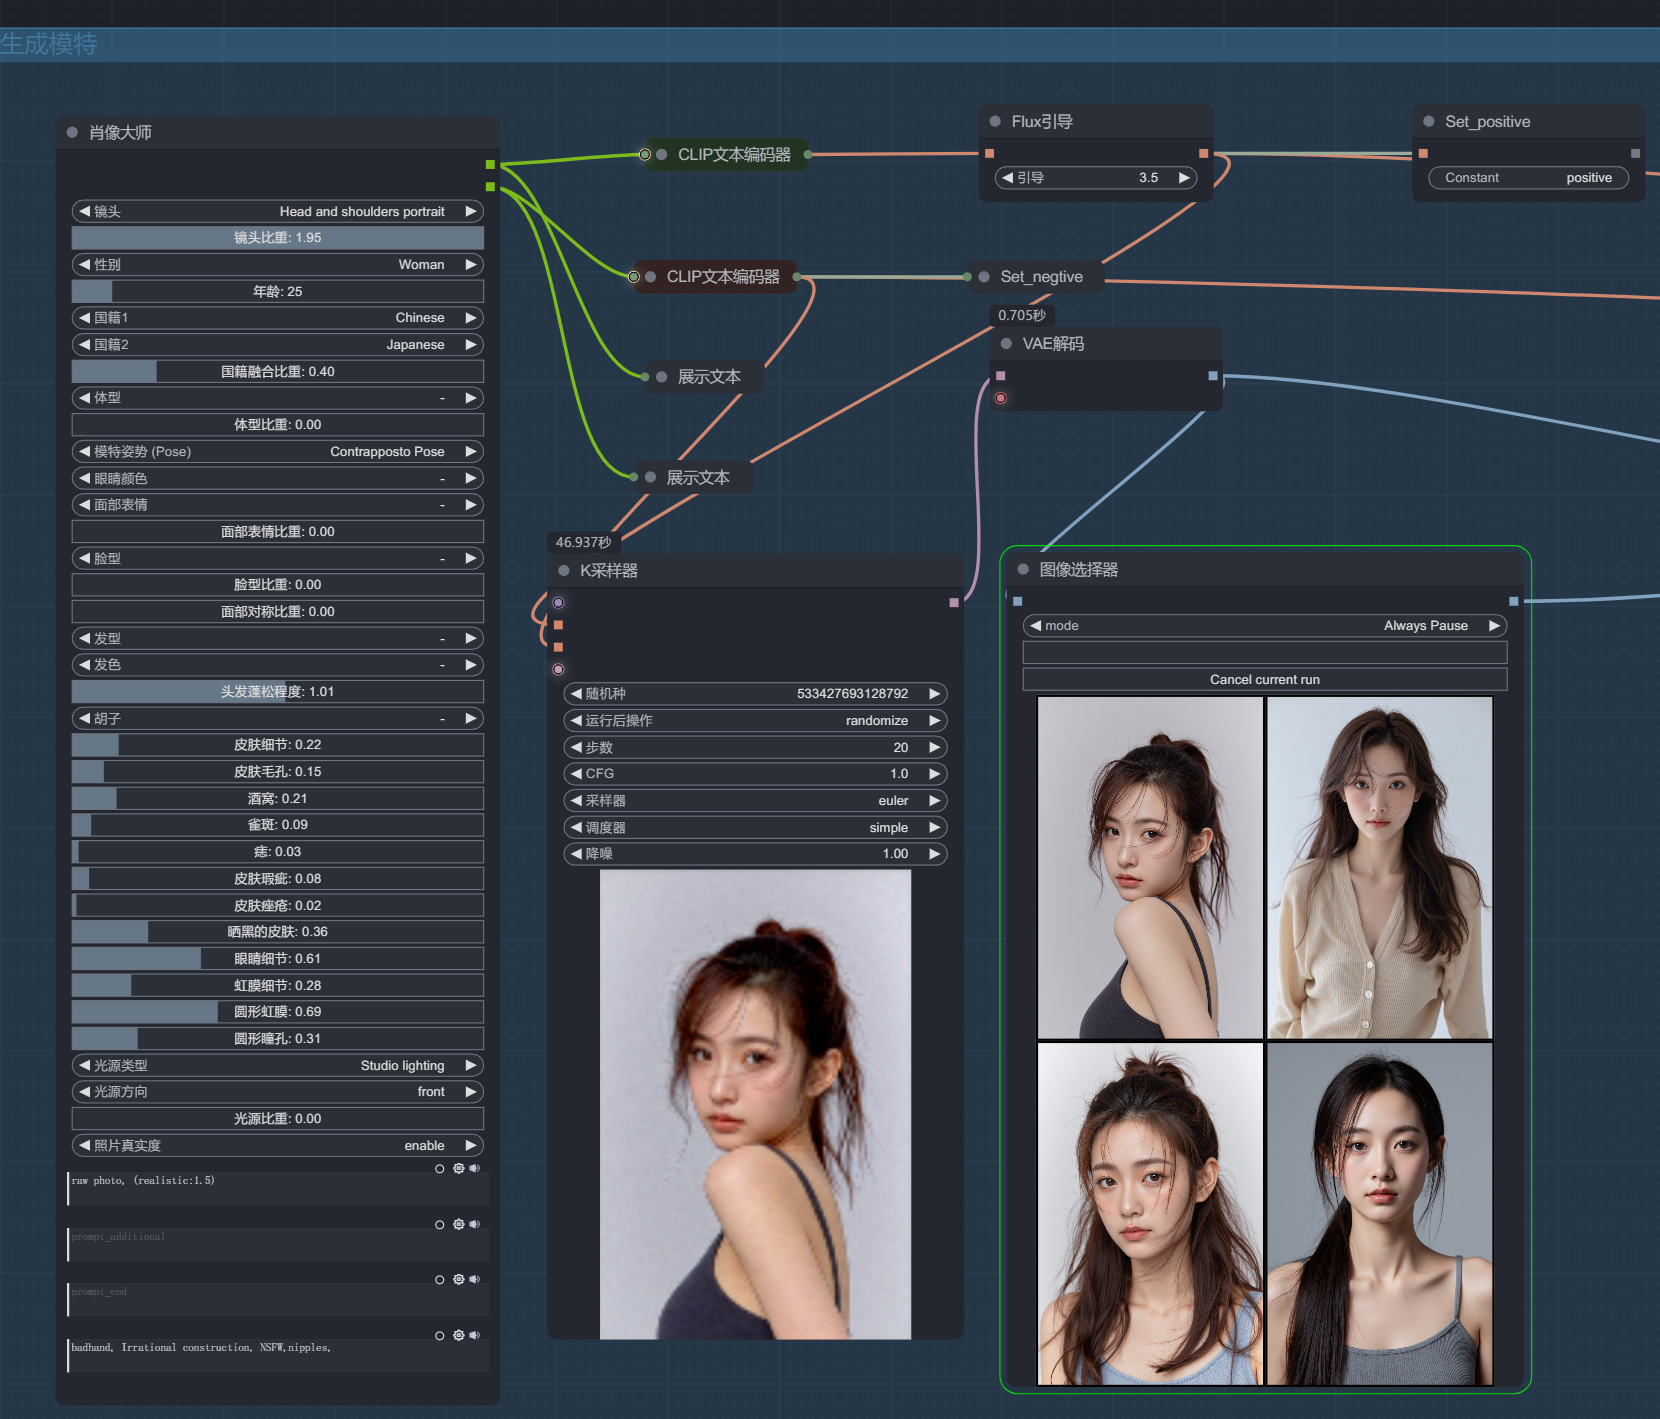The width and height of the screenshot is (1660, 1419).
Task: Click right arrow to increase 引导 value
Action: [x=1184, y=178]
